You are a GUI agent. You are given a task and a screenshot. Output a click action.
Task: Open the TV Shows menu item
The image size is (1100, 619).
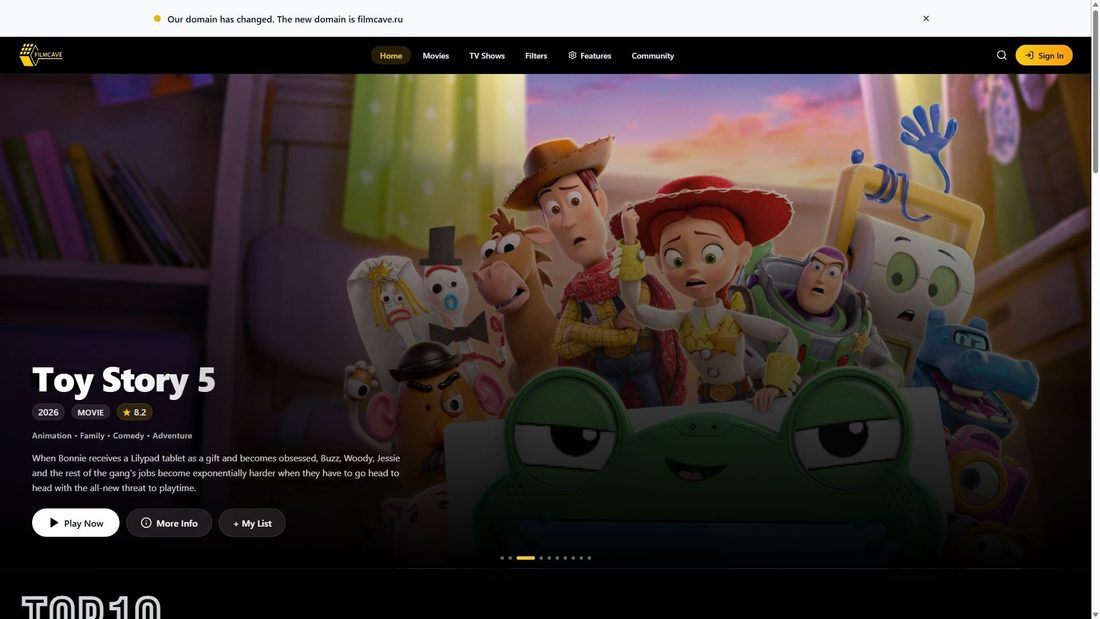coord(487,55)
